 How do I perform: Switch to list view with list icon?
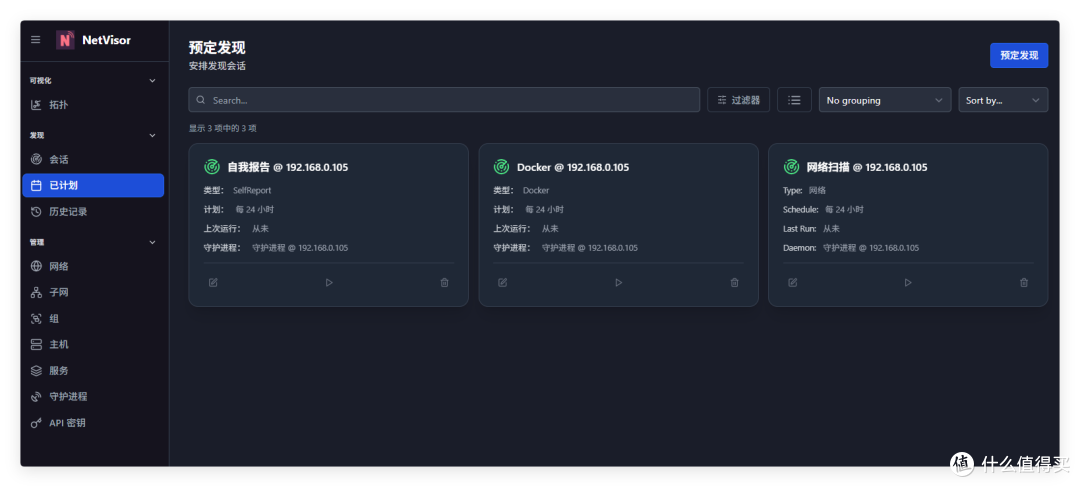(794, 100)
